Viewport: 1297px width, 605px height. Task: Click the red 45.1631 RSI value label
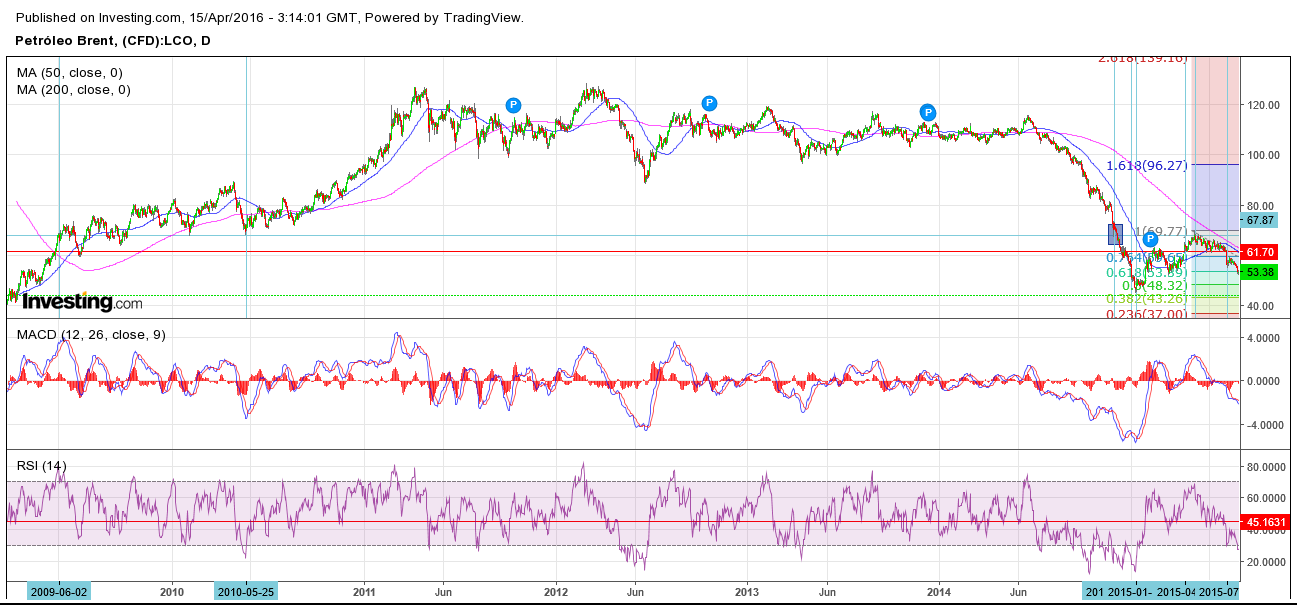coord(1265,521)
